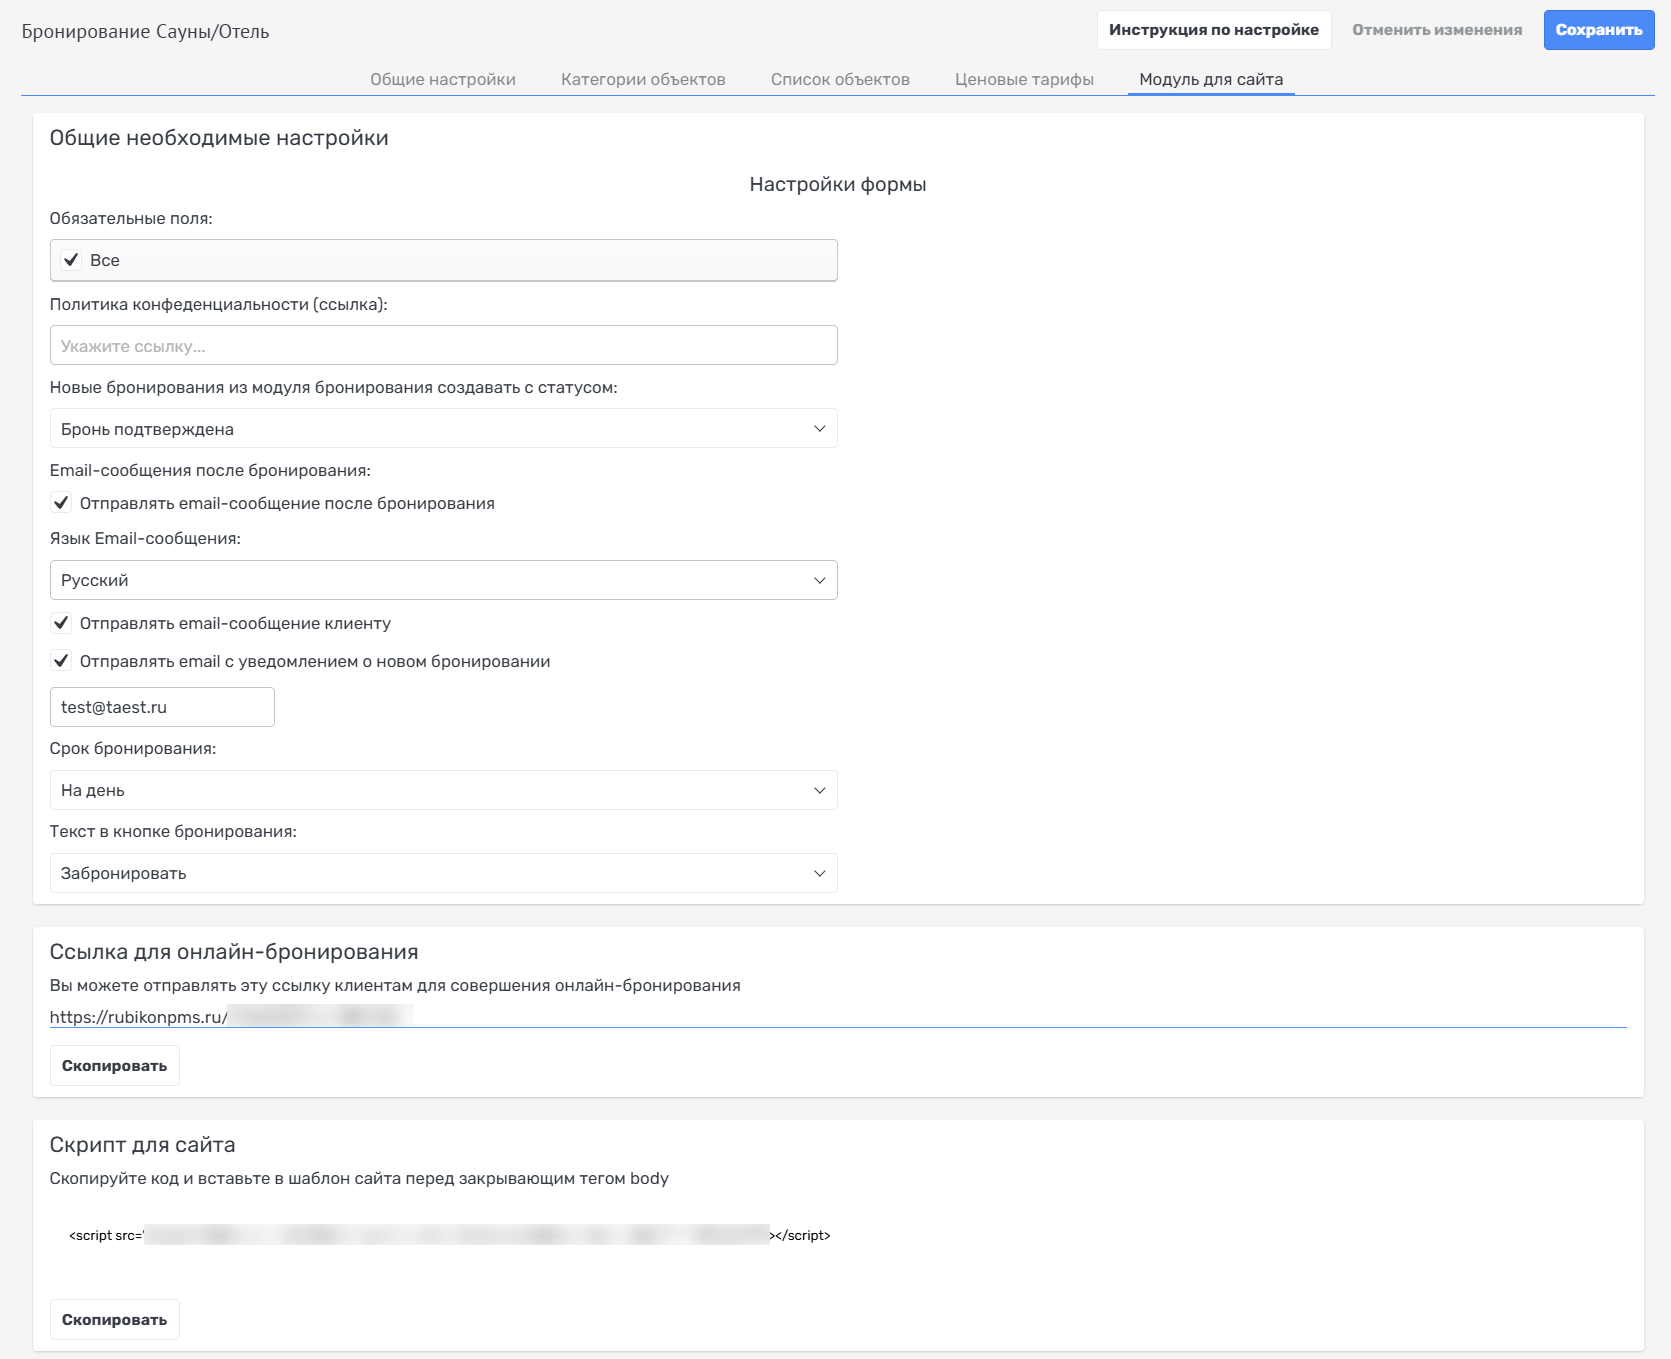This screenshot has height=1359, width=1671.
Task: Click the "Срок бронирования:" label
Action: point(133,748)
